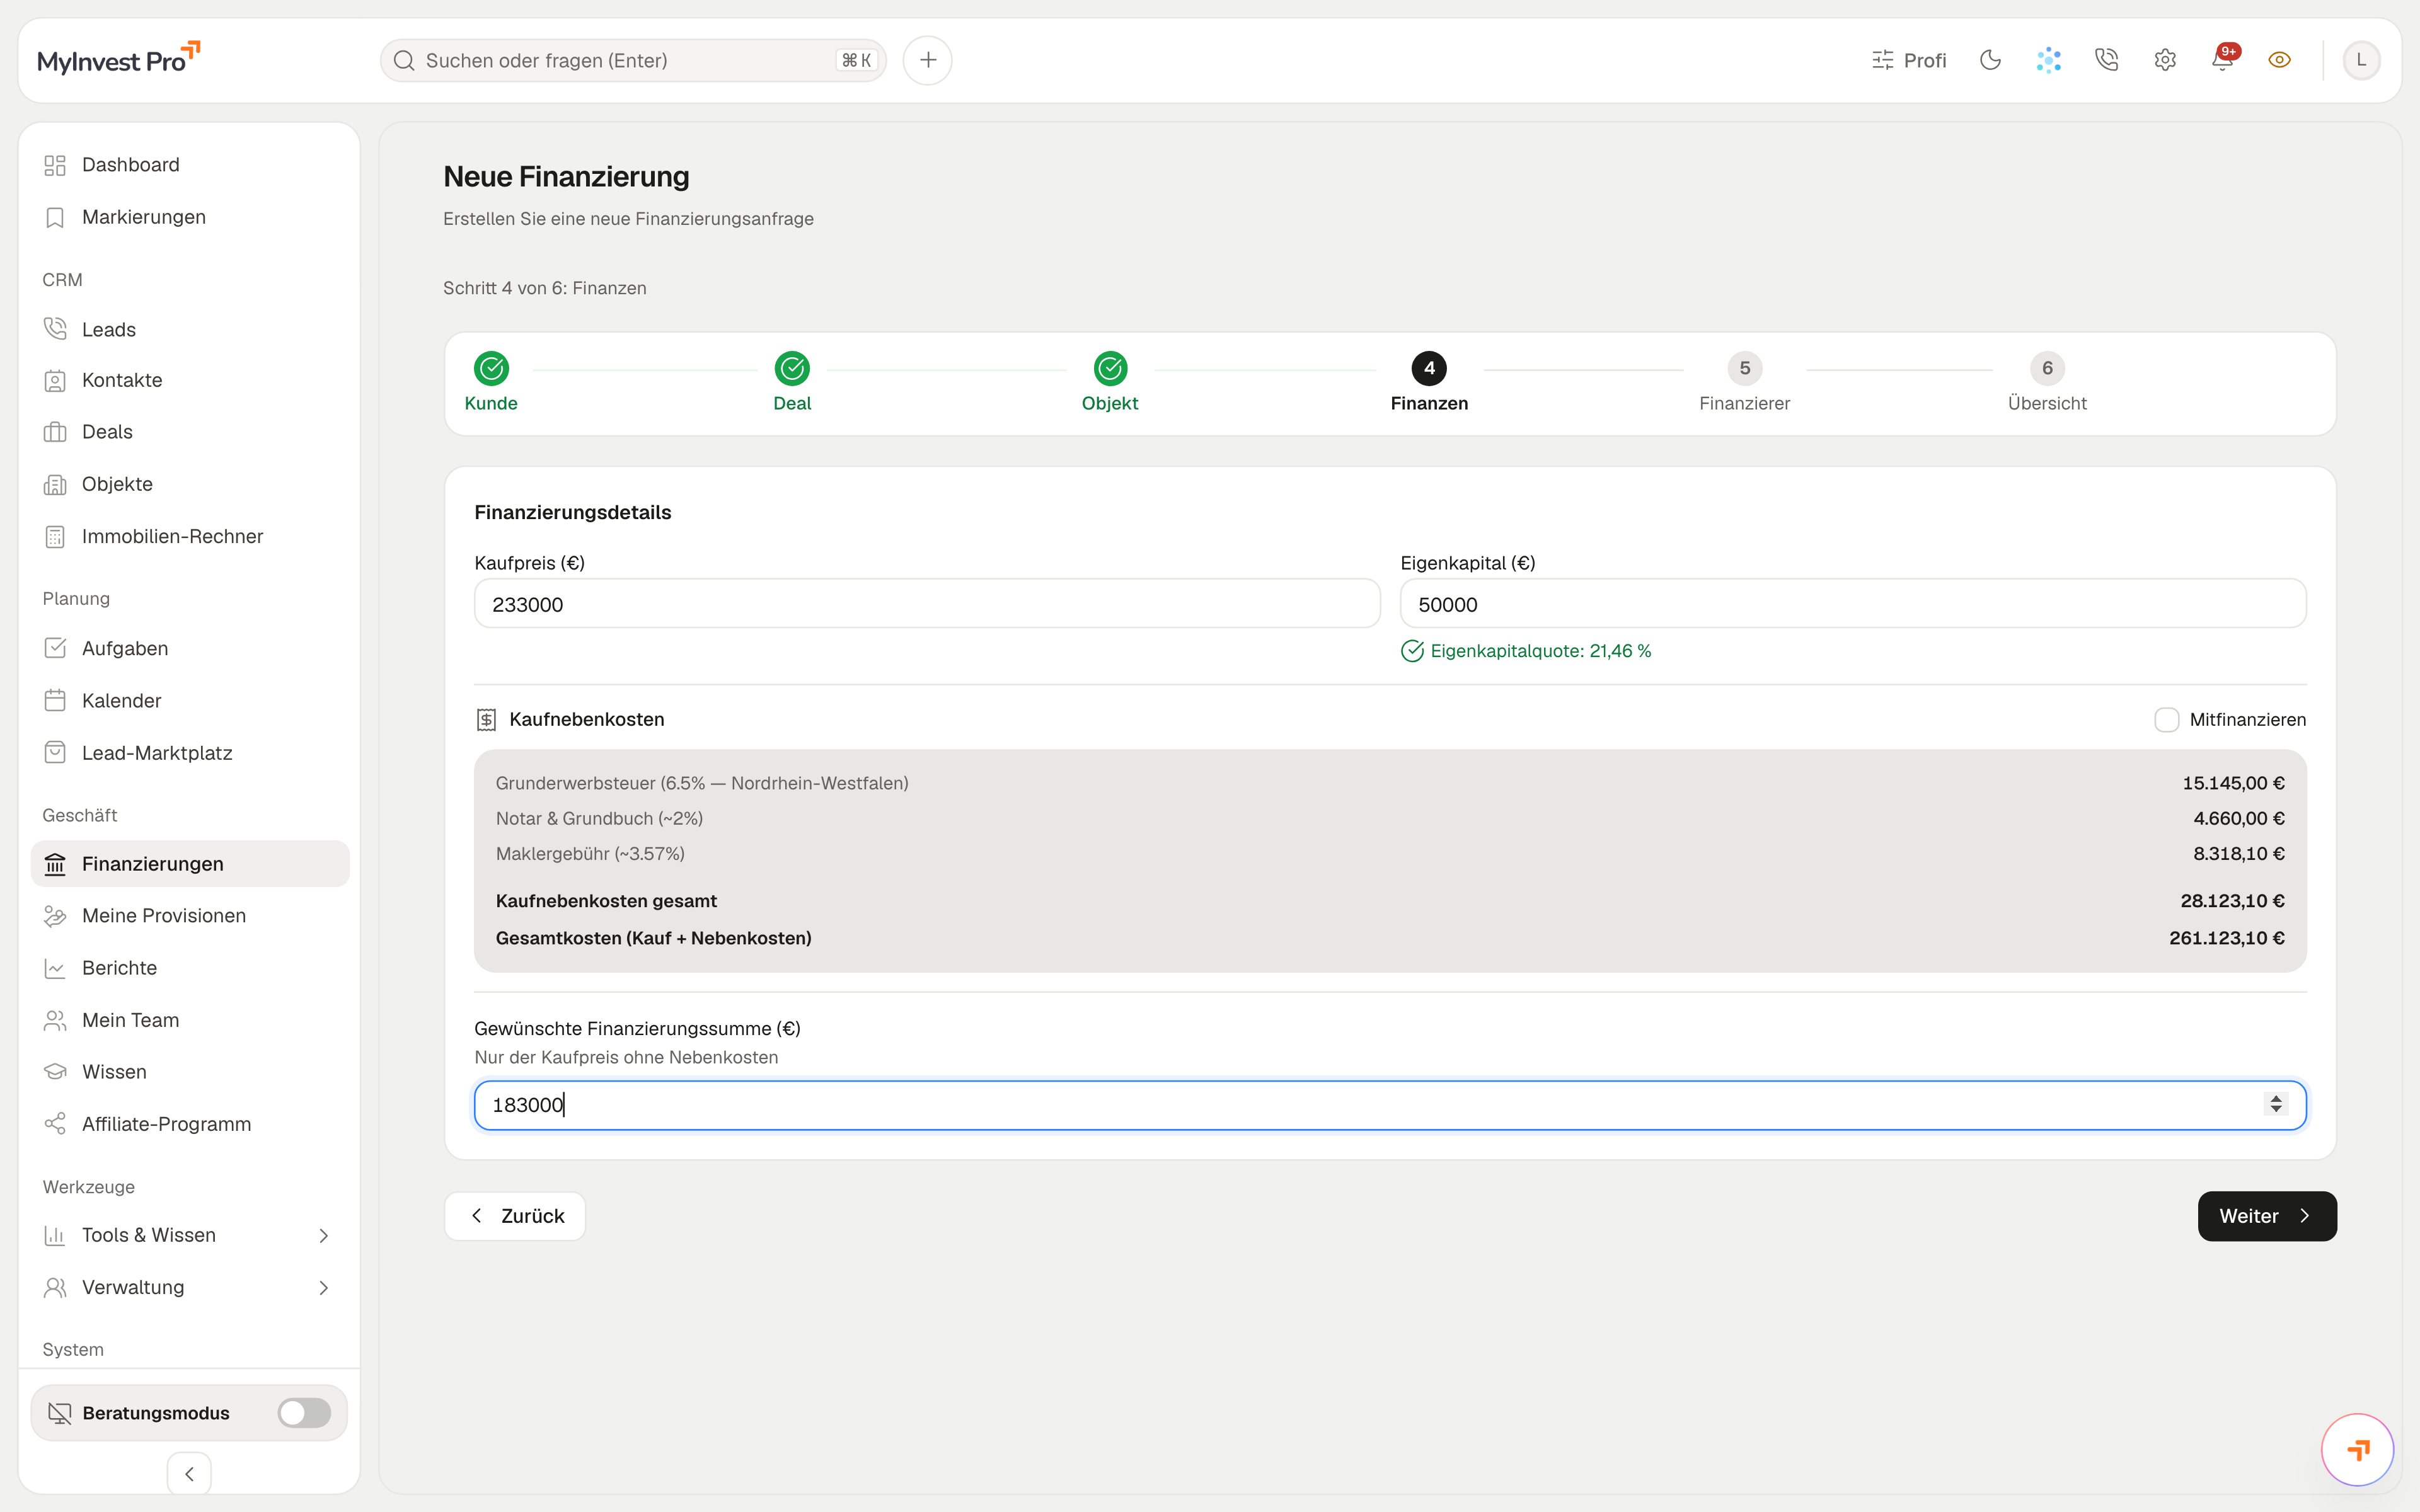Increase Finanzierungssumme with stepper arrows

2276,1098
